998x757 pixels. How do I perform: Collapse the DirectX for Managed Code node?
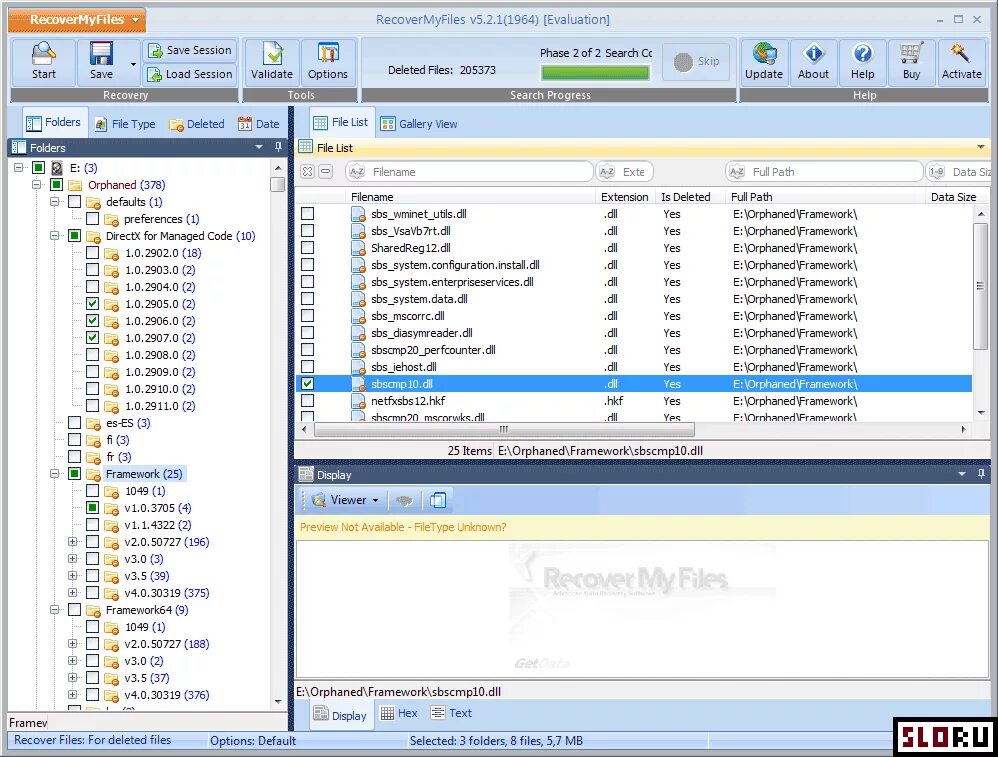click(x=55, y=236)
